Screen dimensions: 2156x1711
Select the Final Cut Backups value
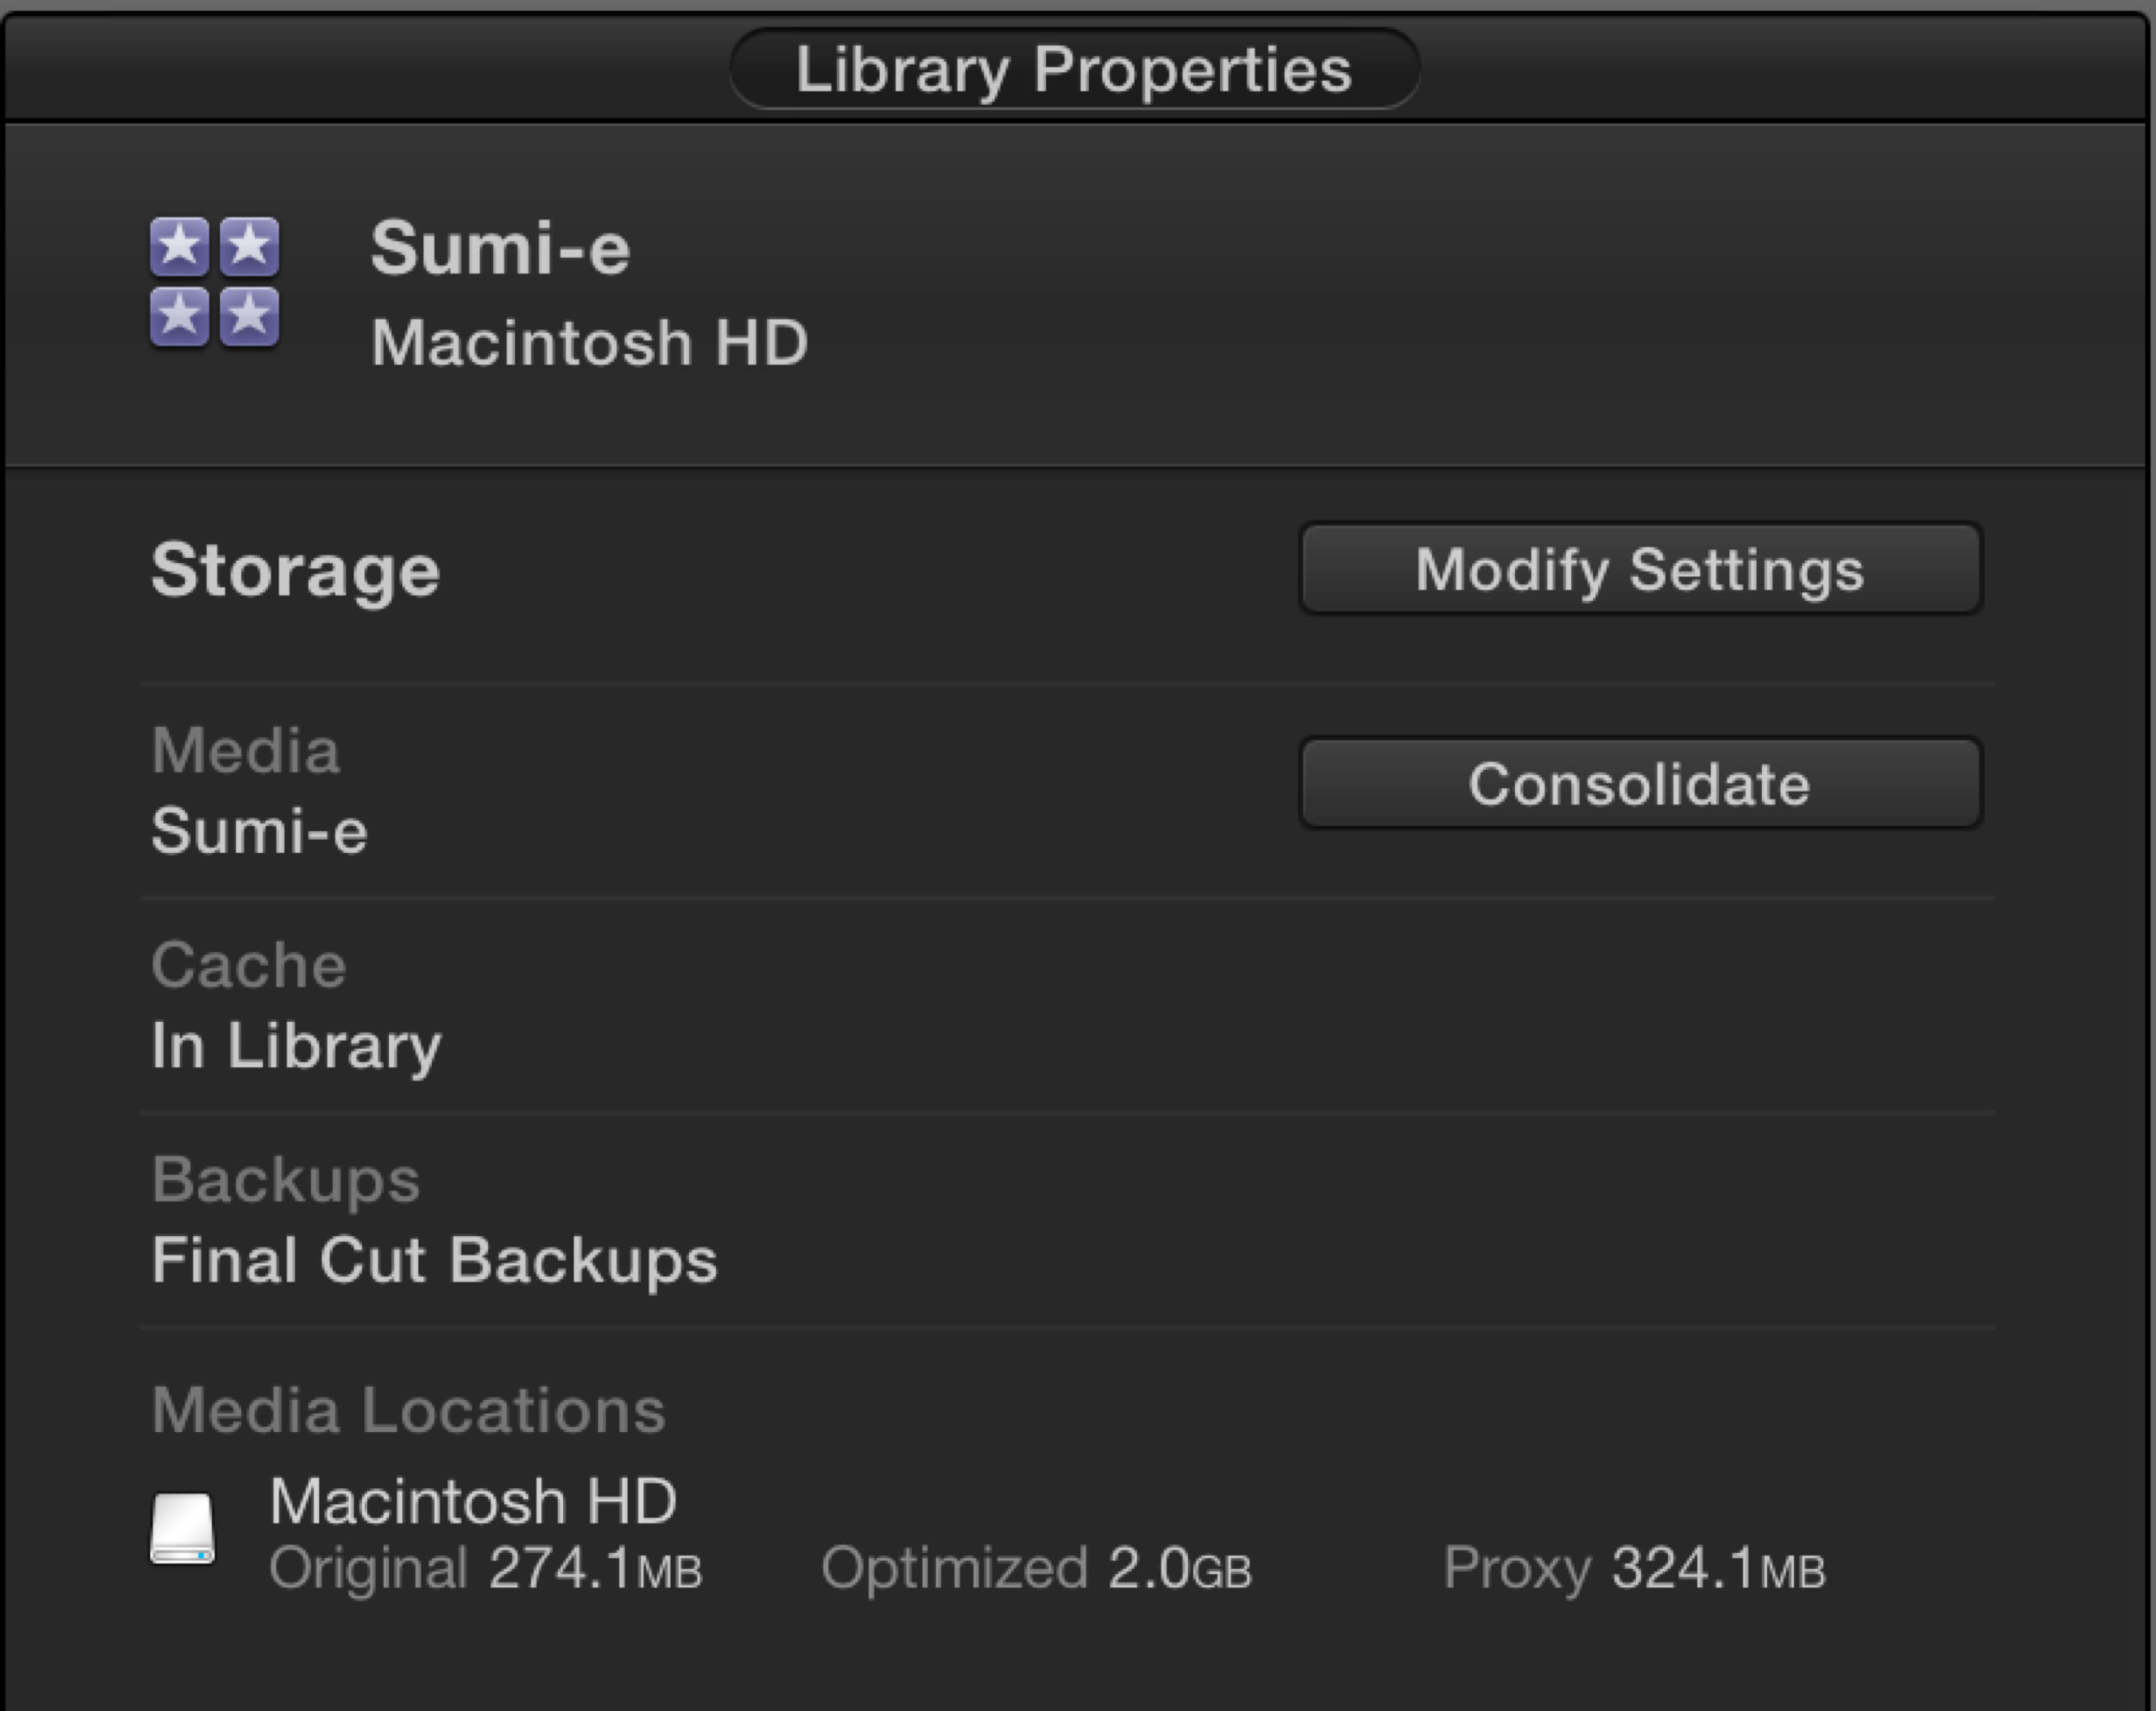[x=434, y=1260]
